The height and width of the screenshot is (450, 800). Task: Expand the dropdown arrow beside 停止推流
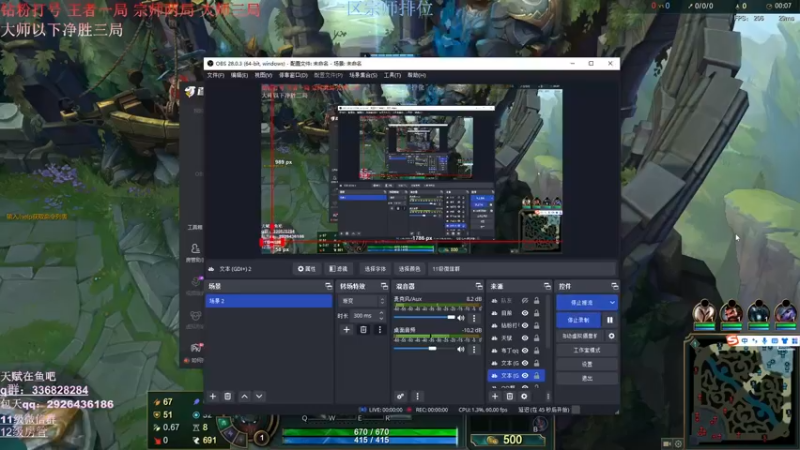click(612, 303)
